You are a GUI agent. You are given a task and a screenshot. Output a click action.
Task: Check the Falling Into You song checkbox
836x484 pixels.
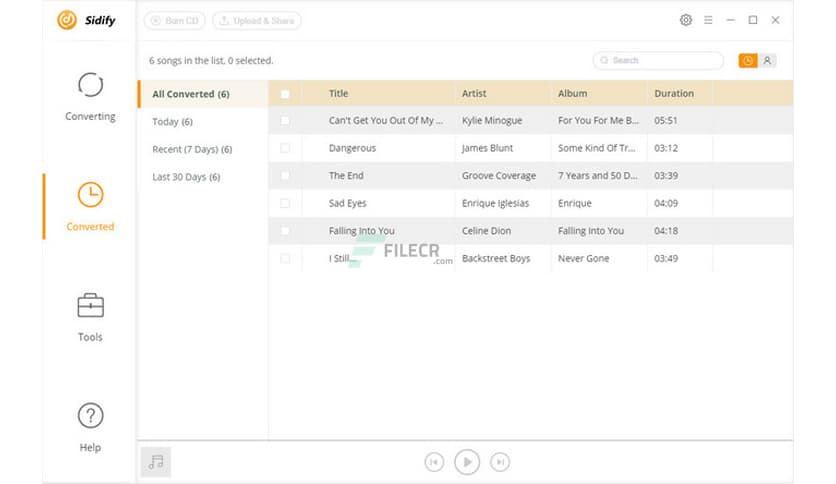tap(285, 231)
